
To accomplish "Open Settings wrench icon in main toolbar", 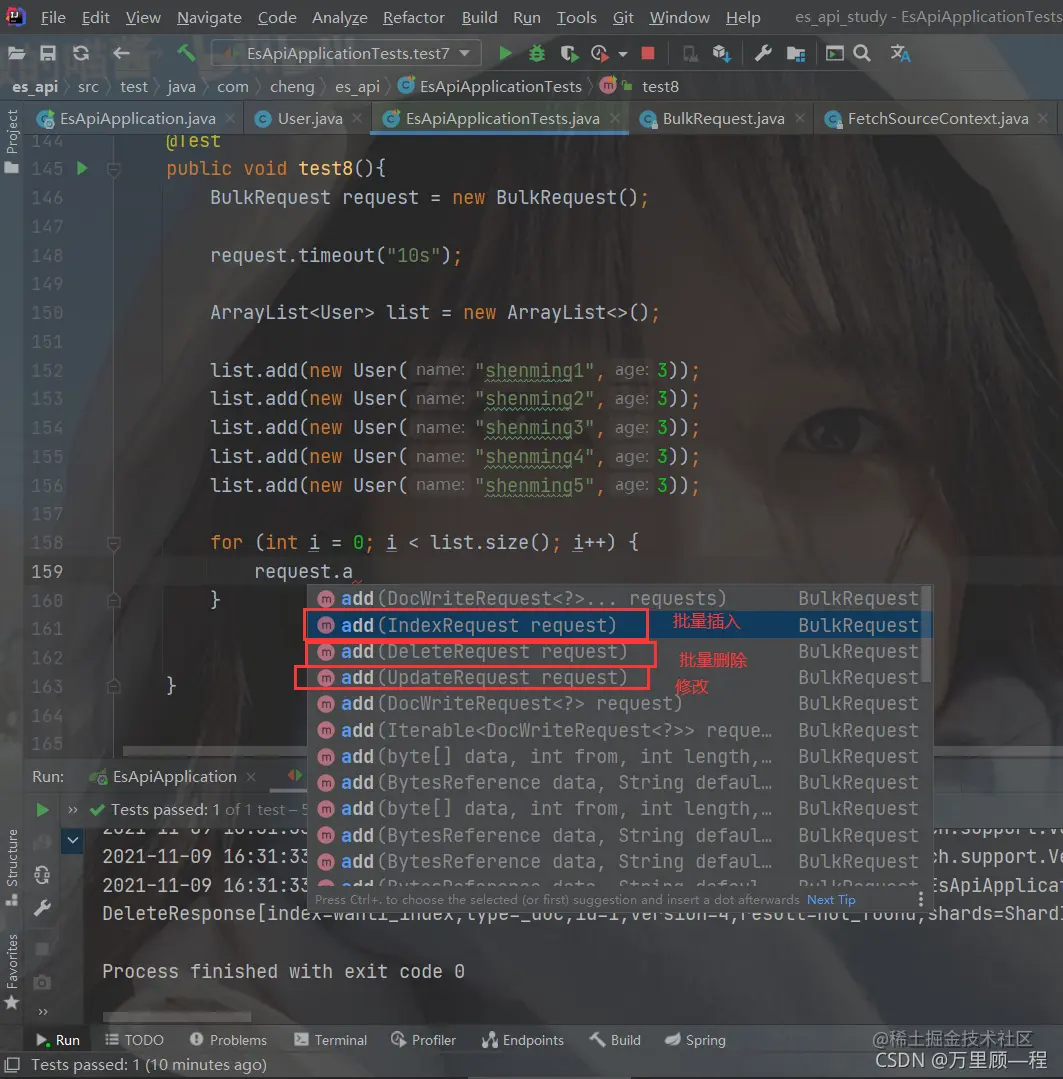I will click(763, 53).
